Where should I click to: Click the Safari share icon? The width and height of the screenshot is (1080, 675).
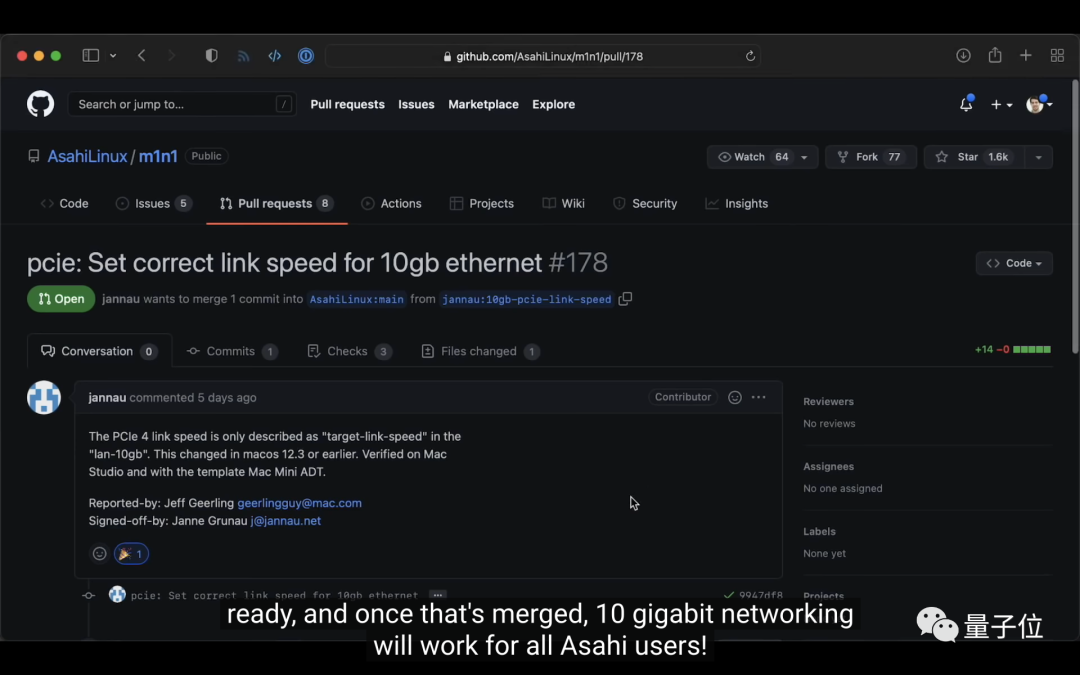pyautogui.click(x=995, y=56)
